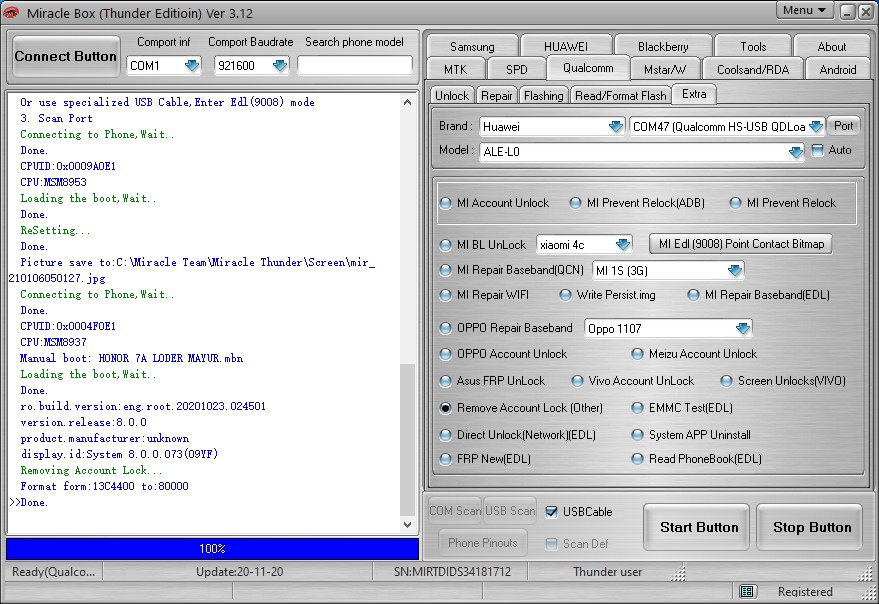The width and height of the screenshot is (879, 604).
Task: Switch to the MTK tab
Action: [x=455, y=70]
